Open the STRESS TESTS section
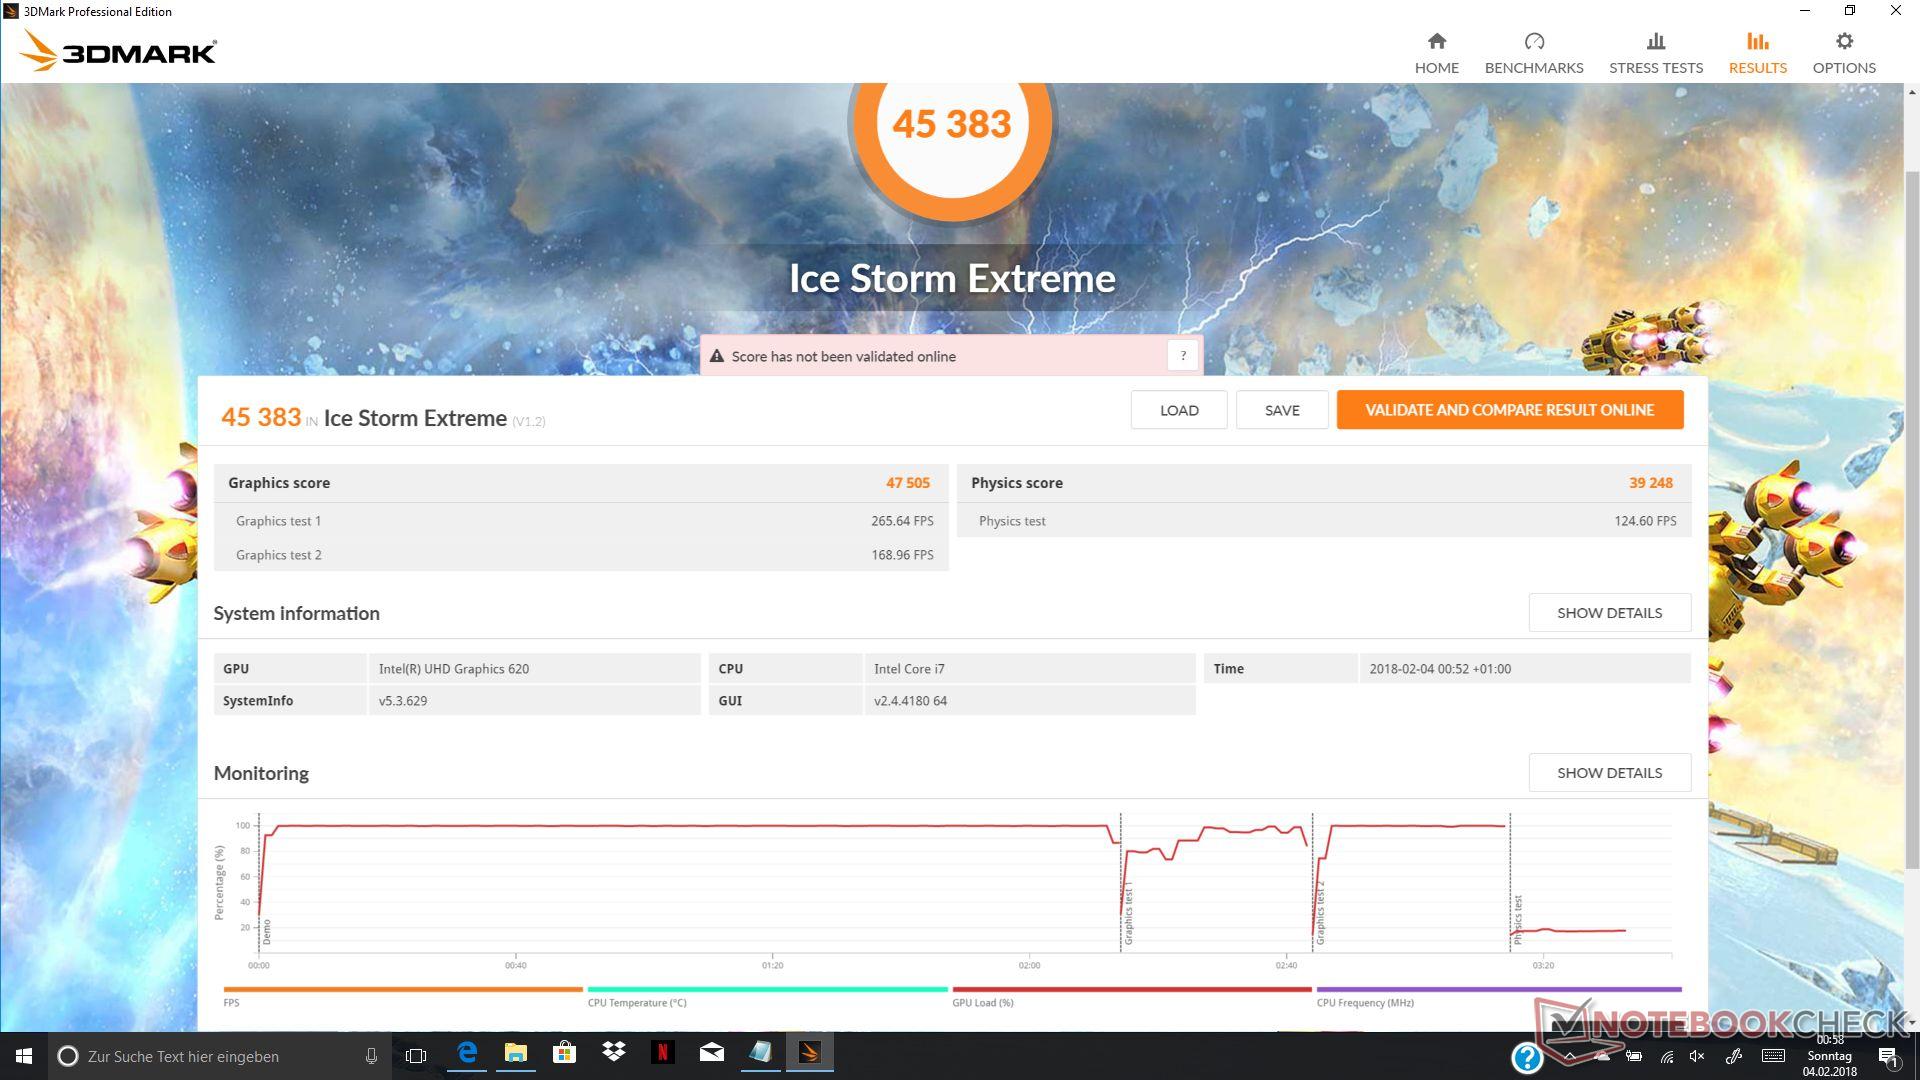 tap(1656, 53)
